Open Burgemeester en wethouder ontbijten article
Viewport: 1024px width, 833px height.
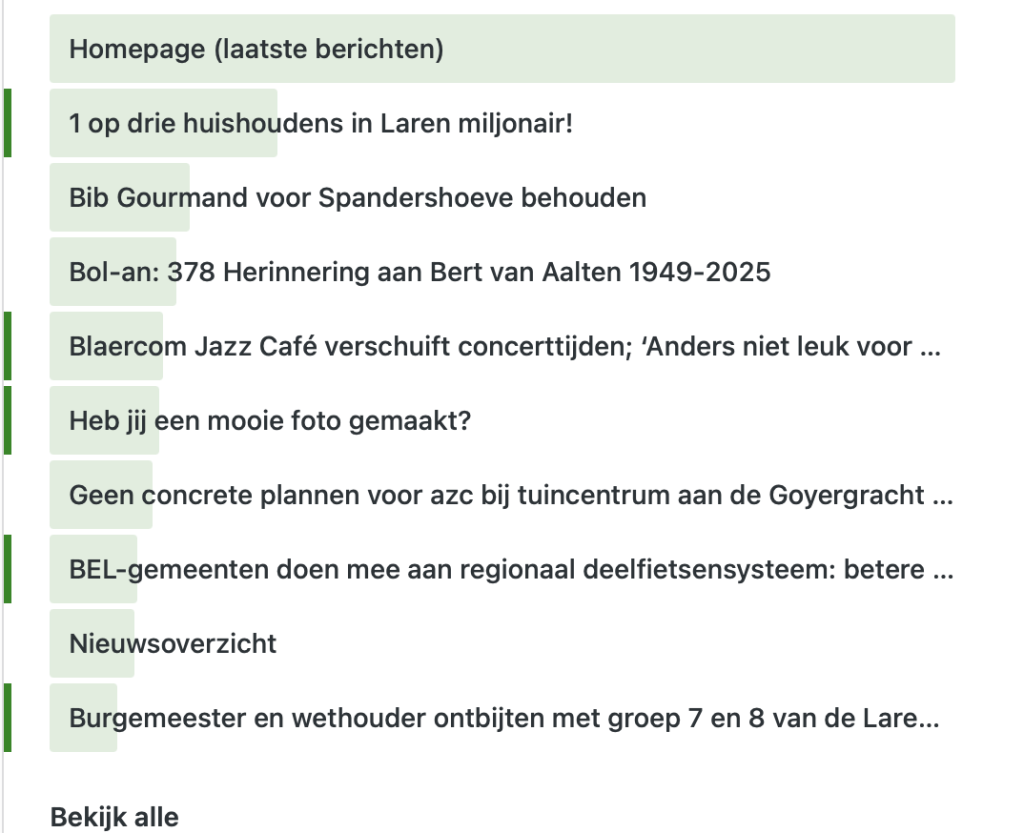click(x=504, y=718)
